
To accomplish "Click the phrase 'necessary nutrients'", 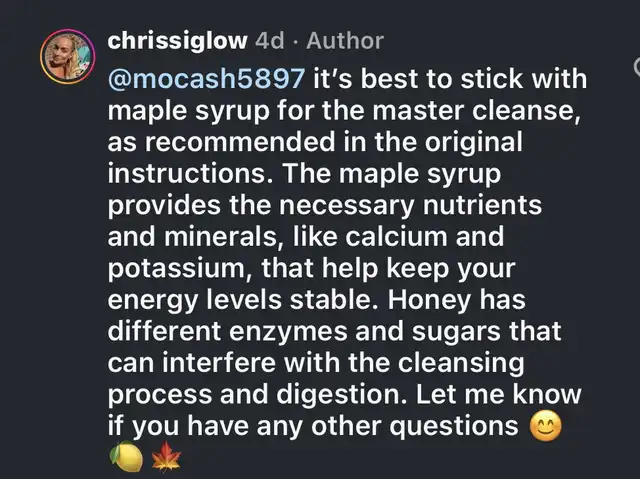I will (410, 205).
